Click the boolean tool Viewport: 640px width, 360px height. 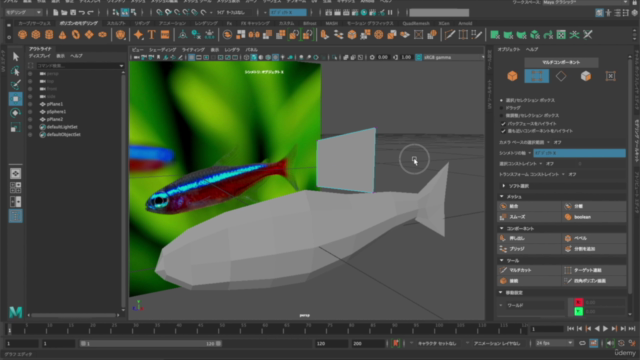coord(594,217)
